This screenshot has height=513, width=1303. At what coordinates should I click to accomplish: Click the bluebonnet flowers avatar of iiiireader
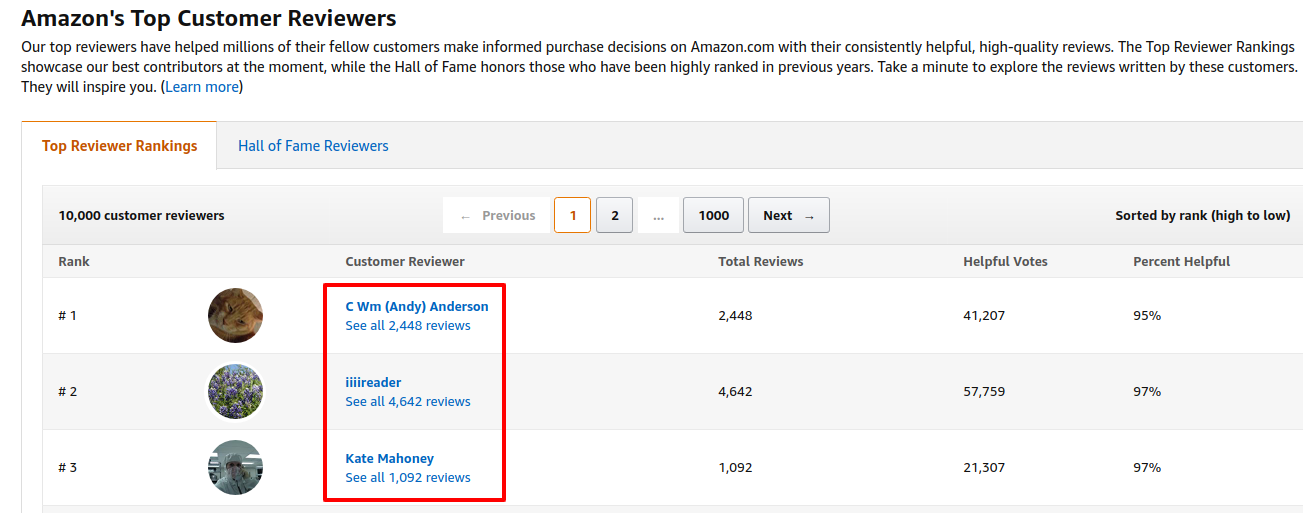tap(236, 392)
